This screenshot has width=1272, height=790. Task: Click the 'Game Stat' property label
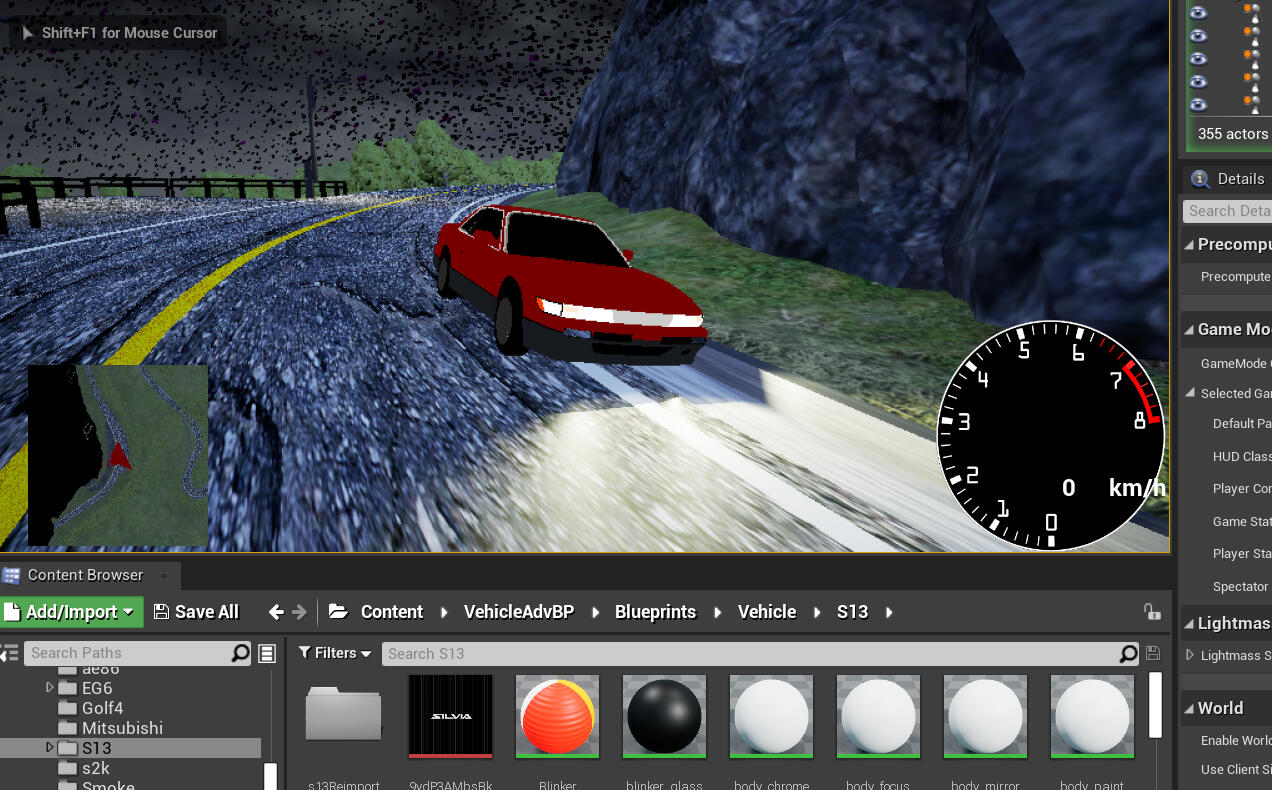(x=1242, y=522)
